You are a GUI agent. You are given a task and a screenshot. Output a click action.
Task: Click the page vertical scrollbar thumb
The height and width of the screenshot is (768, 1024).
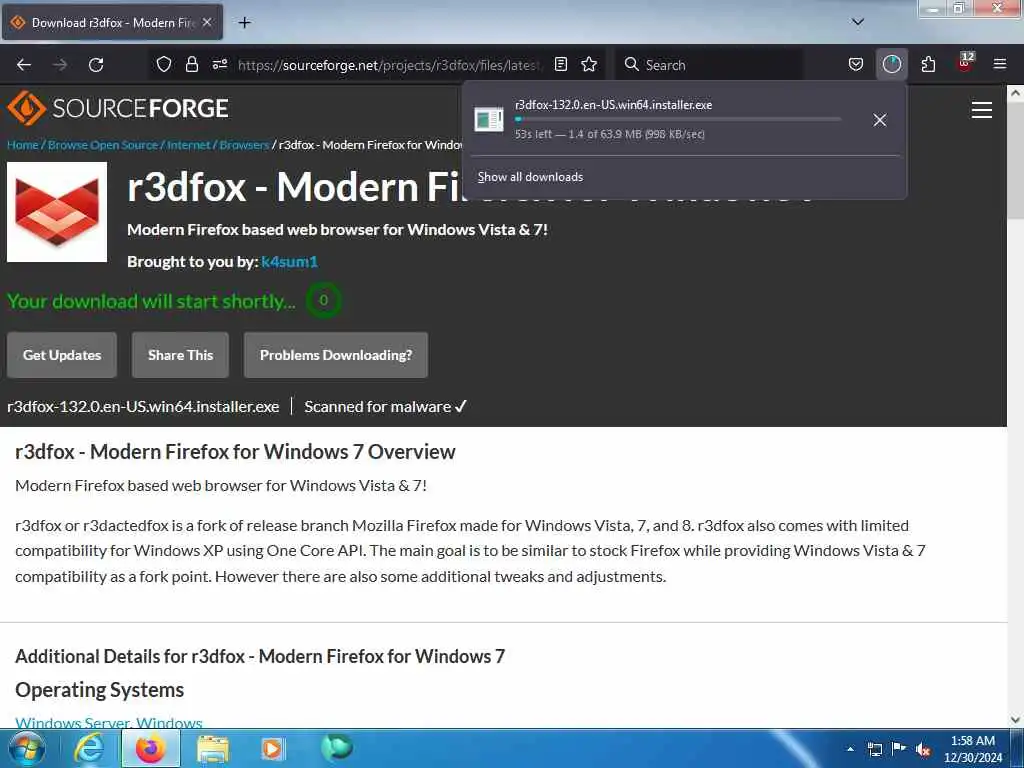tap(1015, 160)
